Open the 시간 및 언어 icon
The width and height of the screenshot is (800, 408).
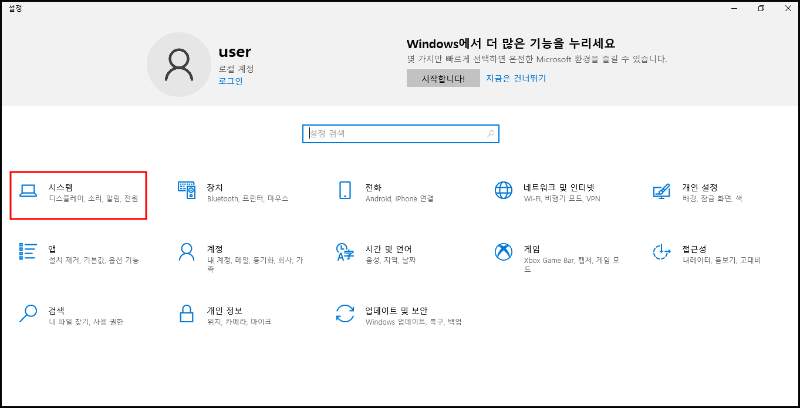(x=345, y=251)
